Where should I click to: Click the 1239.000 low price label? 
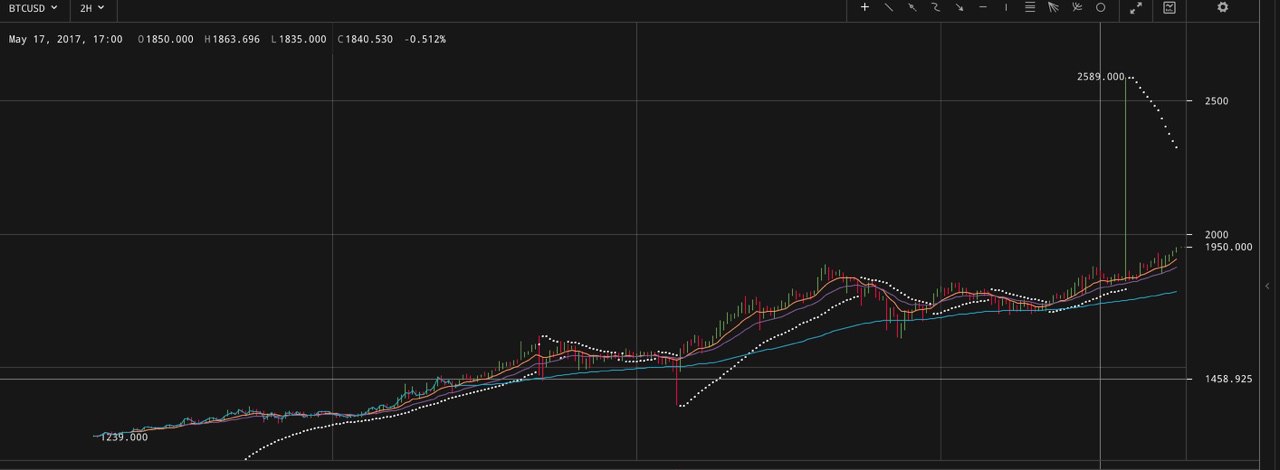[123, 437]
